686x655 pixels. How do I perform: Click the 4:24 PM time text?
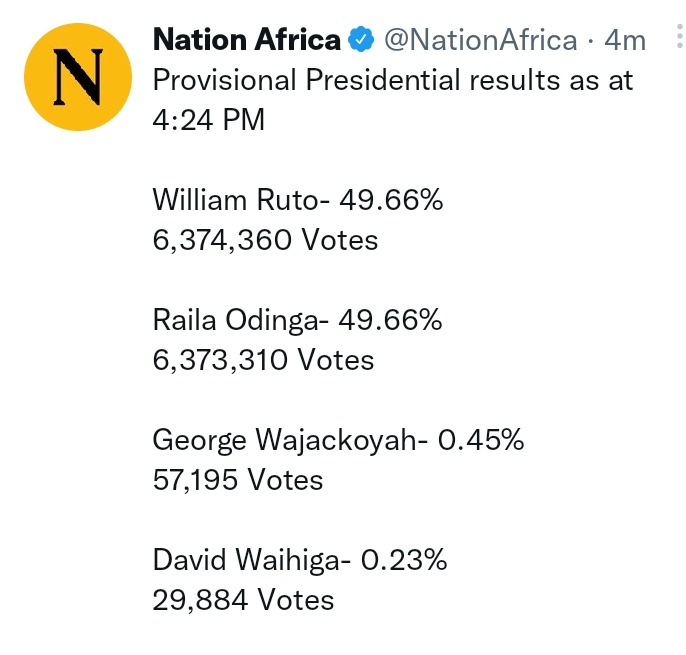(x=209, y=119)
